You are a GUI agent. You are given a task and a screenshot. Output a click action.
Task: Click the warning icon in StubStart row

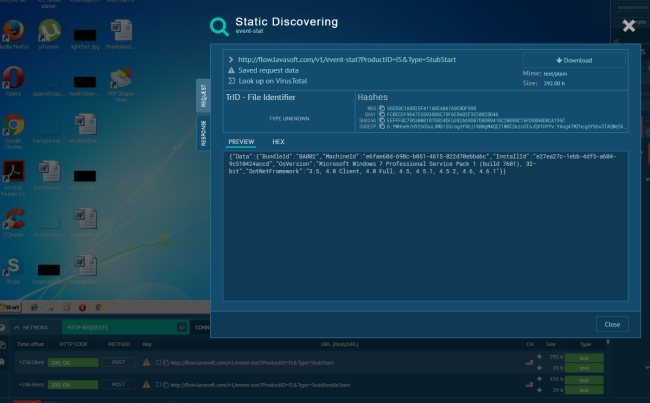point(146,362)
